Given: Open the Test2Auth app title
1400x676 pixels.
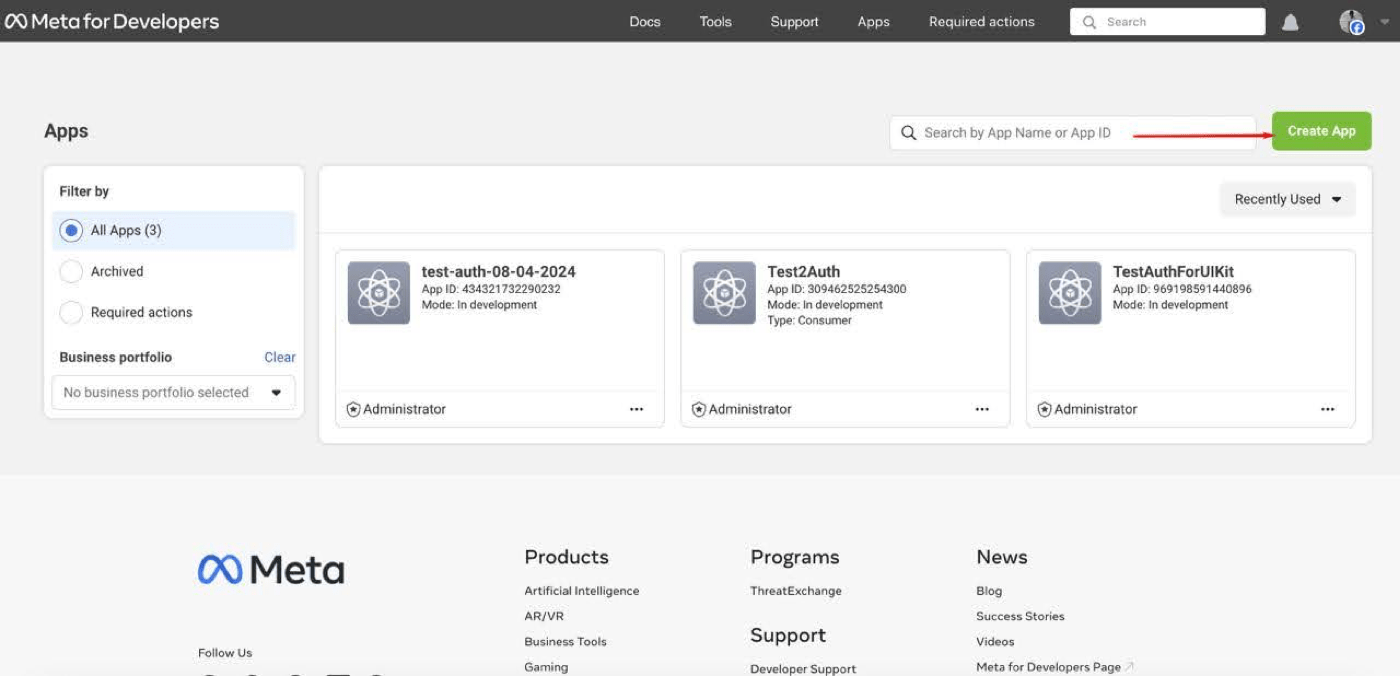Looking at the screenshot, I should click(x=803, y=272).
